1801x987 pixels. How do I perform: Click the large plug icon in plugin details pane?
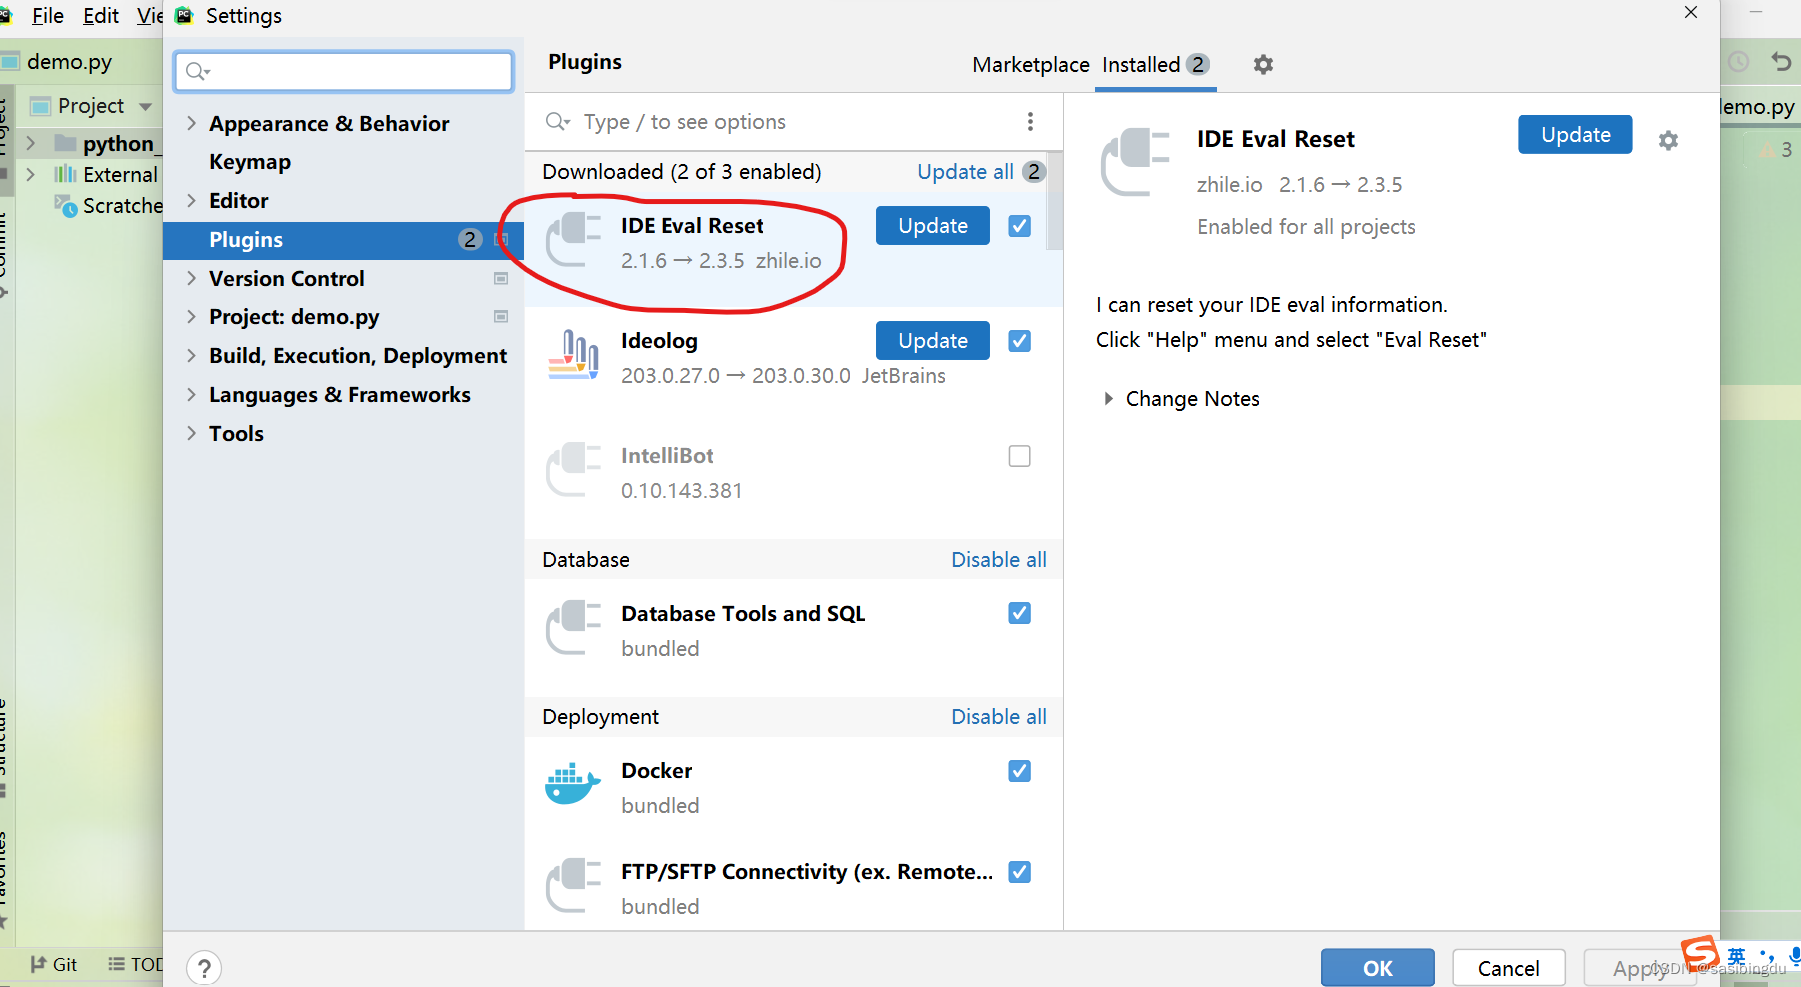(x=1135, y=162)
